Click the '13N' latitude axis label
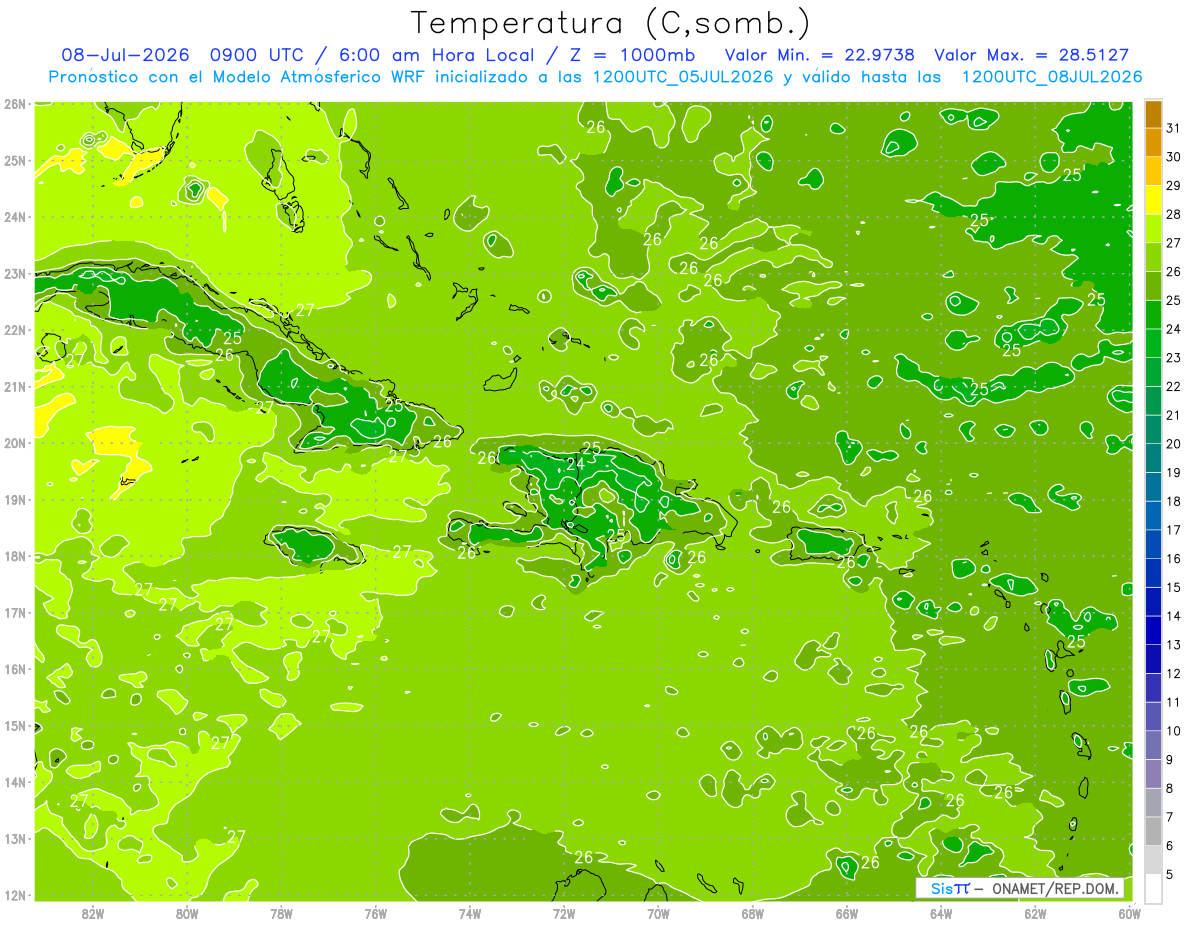The image size is (1200, 927). coord(16,839)
